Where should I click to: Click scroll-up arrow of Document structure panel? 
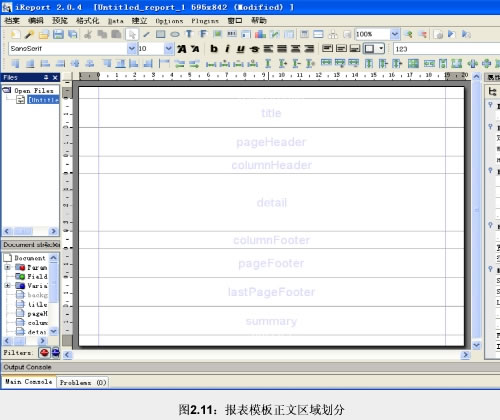click(x=54, y=258)
